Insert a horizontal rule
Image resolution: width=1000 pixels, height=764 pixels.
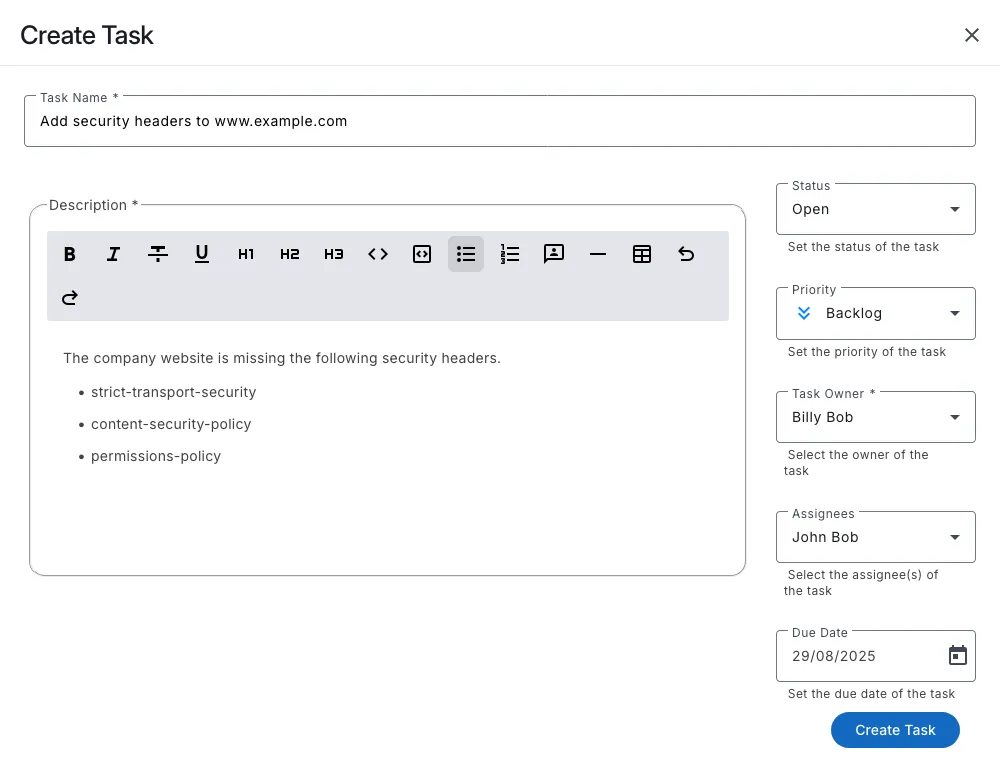click(598, 254)
